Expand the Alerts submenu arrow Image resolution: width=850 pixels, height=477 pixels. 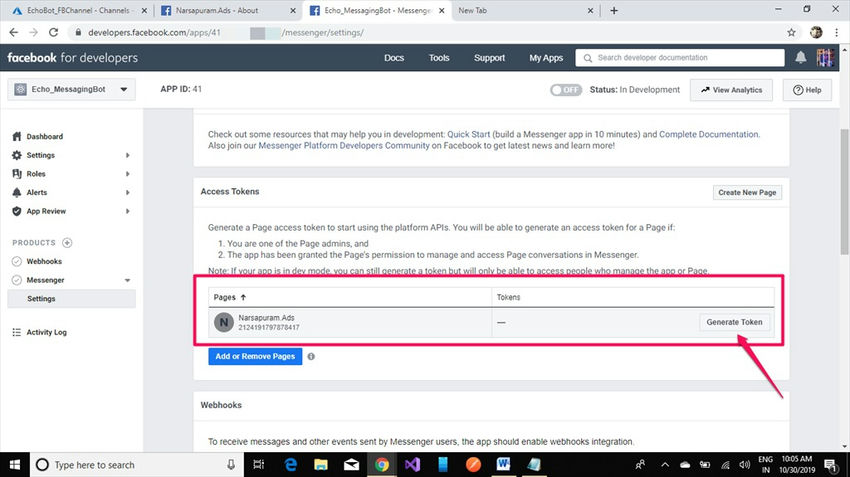click(127, 192)
